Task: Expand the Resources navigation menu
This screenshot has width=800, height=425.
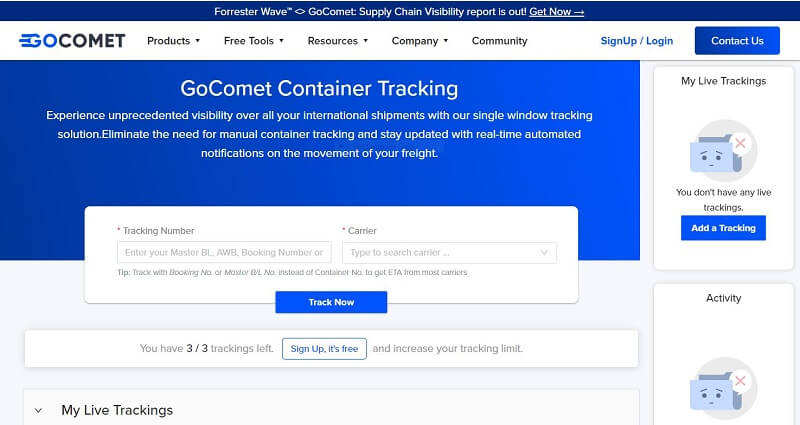Action: 337,41
